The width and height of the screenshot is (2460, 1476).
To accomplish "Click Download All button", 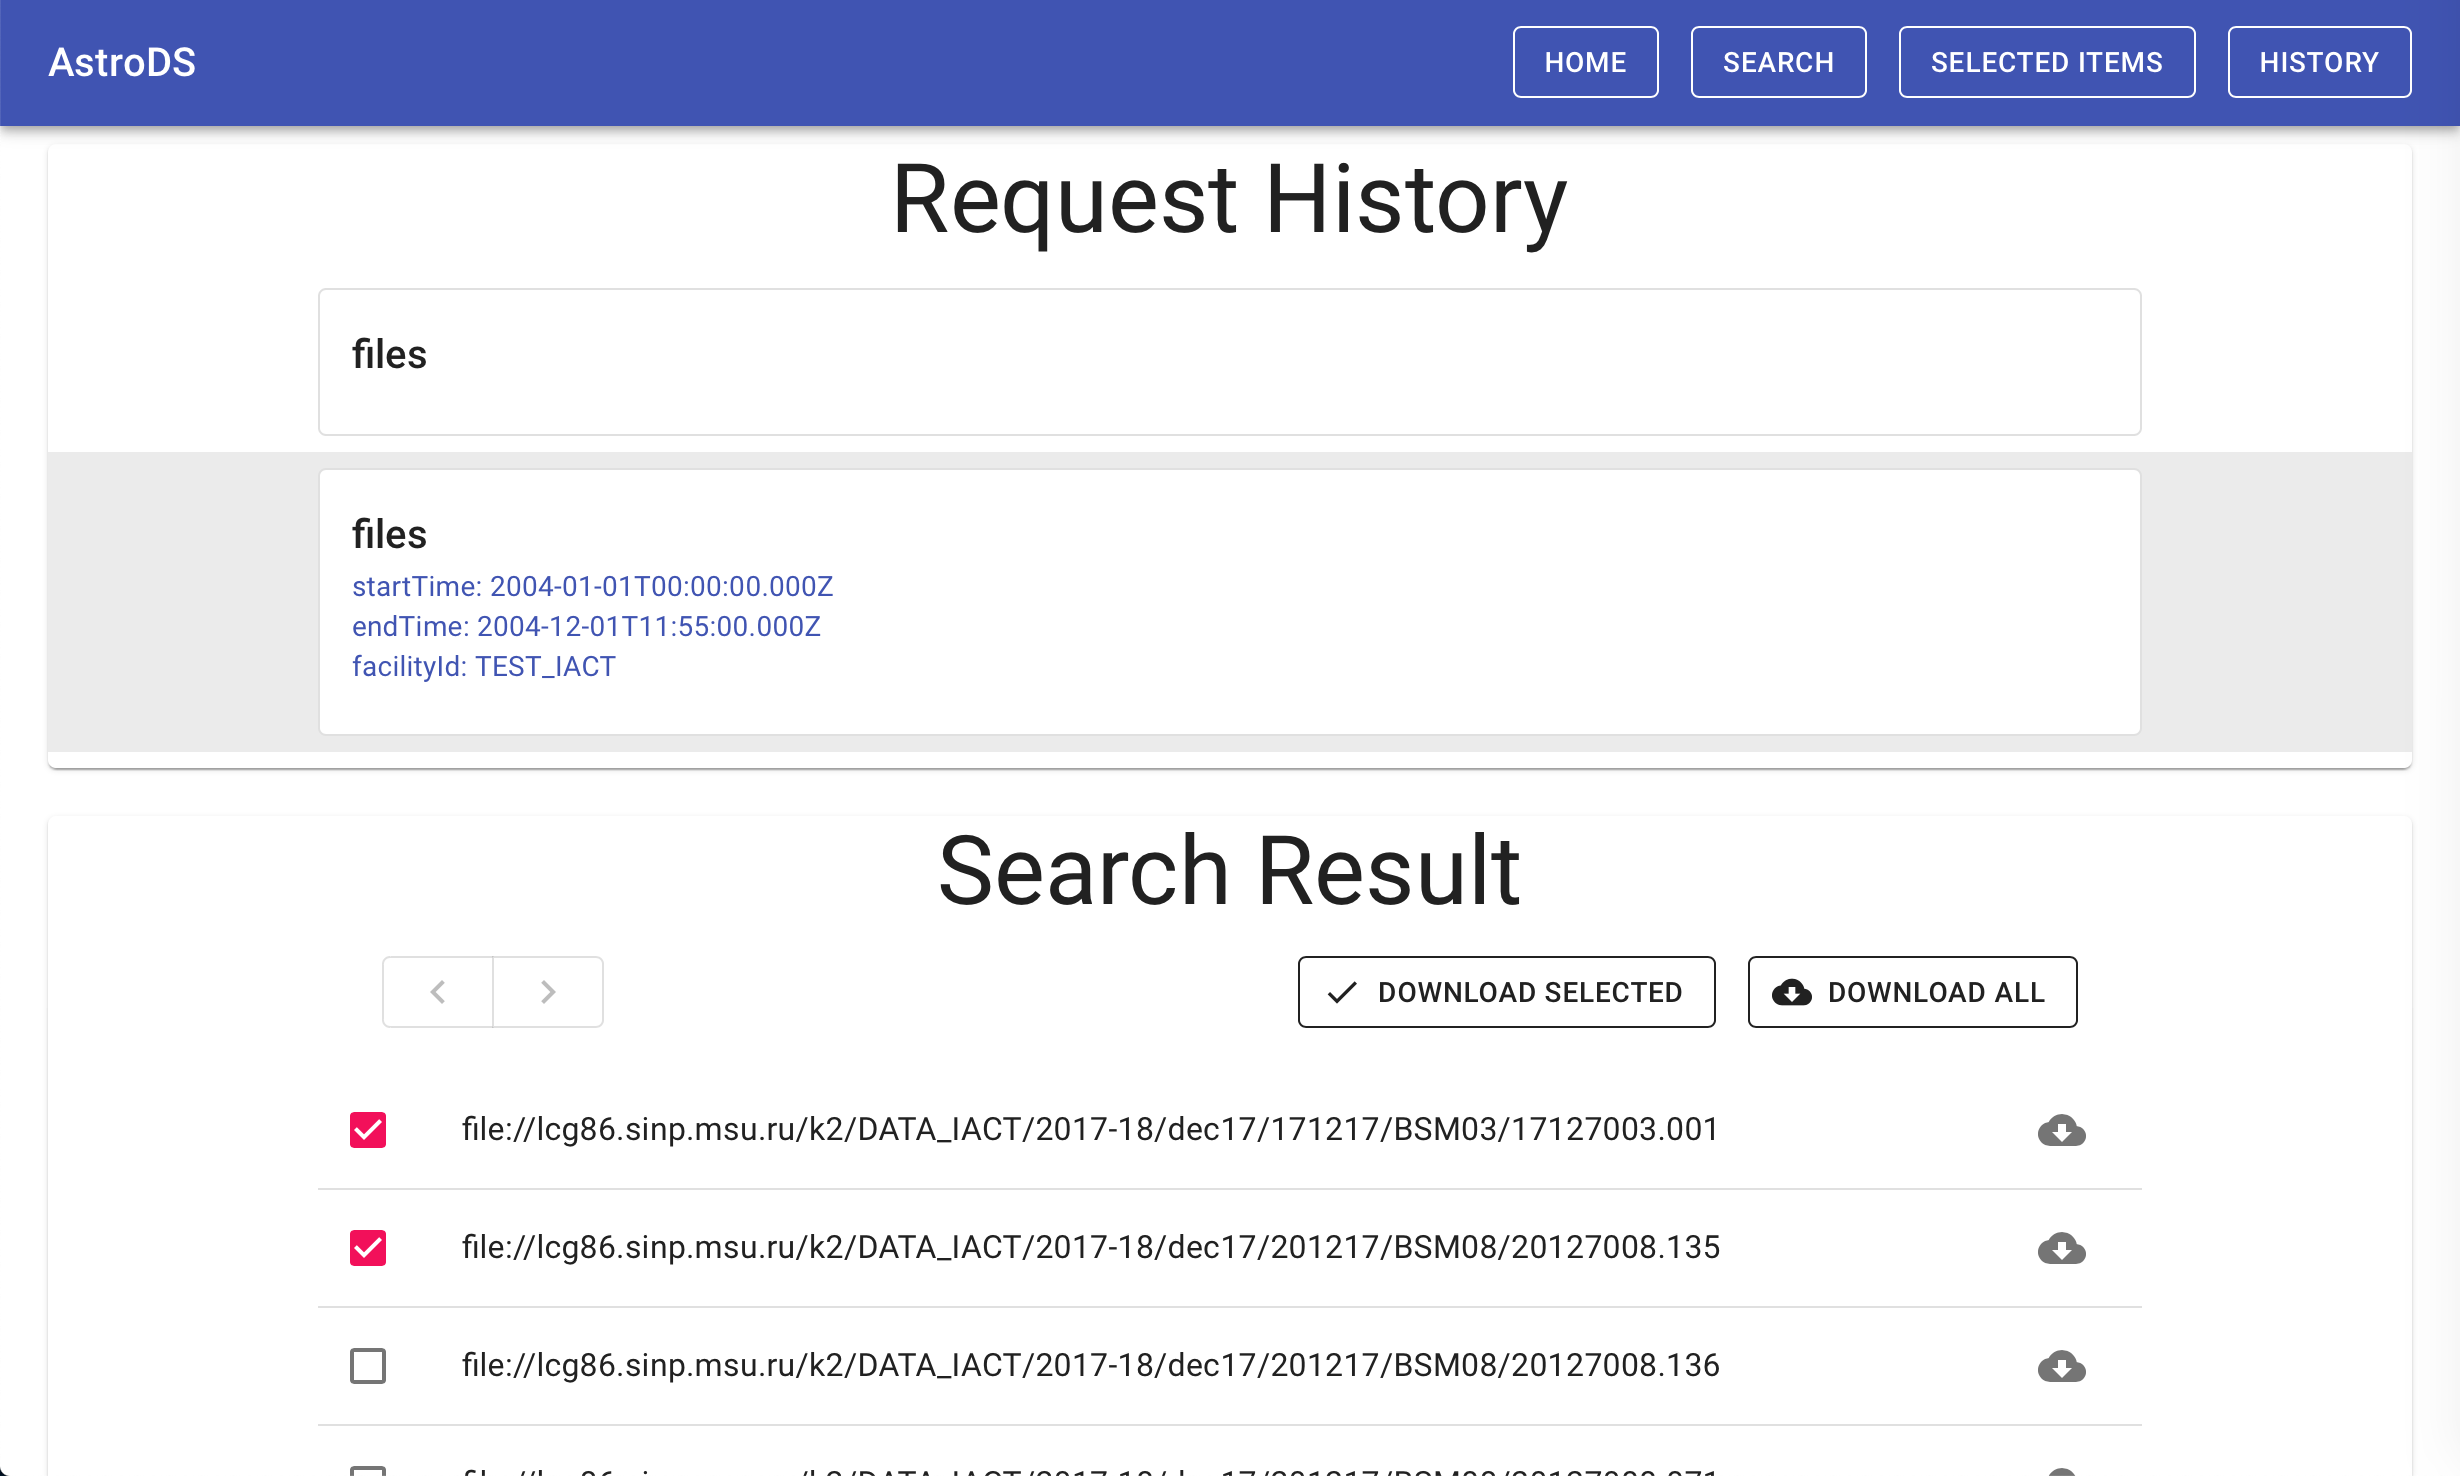I will (x=1912, y=992).
